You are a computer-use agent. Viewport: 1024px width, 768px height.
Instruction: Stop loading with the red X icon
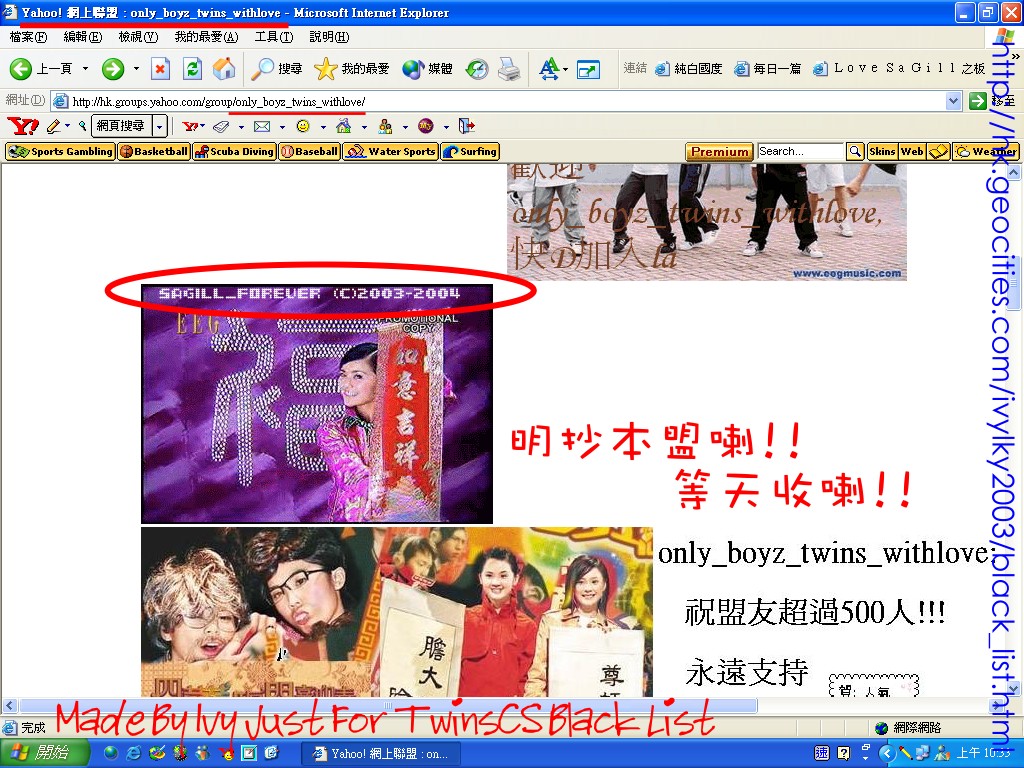point(161,69)
